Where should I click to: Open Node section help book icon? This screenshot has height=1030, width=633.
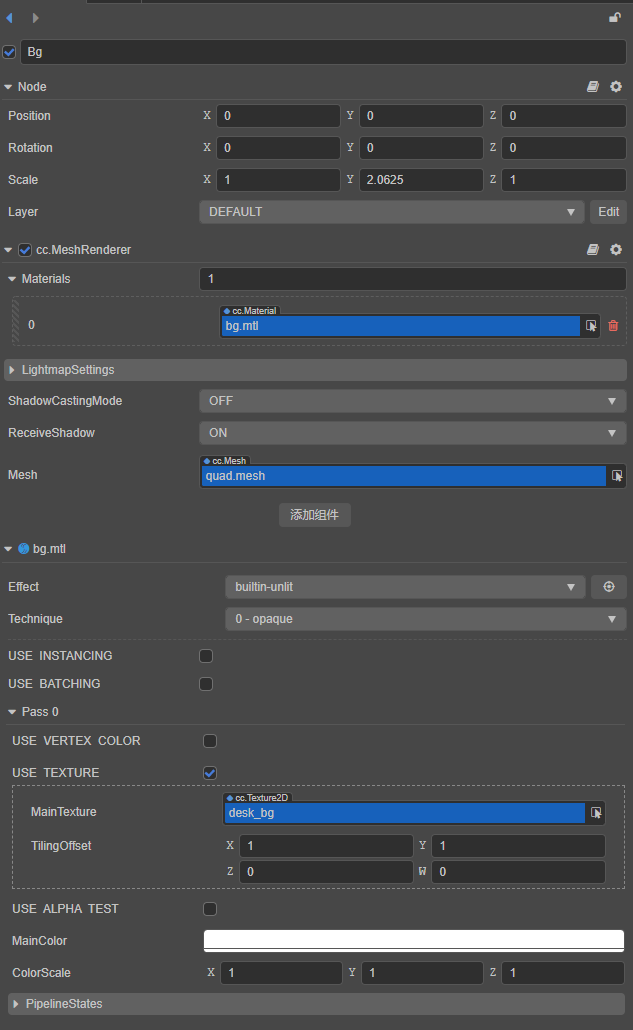(x=593, y=87)
